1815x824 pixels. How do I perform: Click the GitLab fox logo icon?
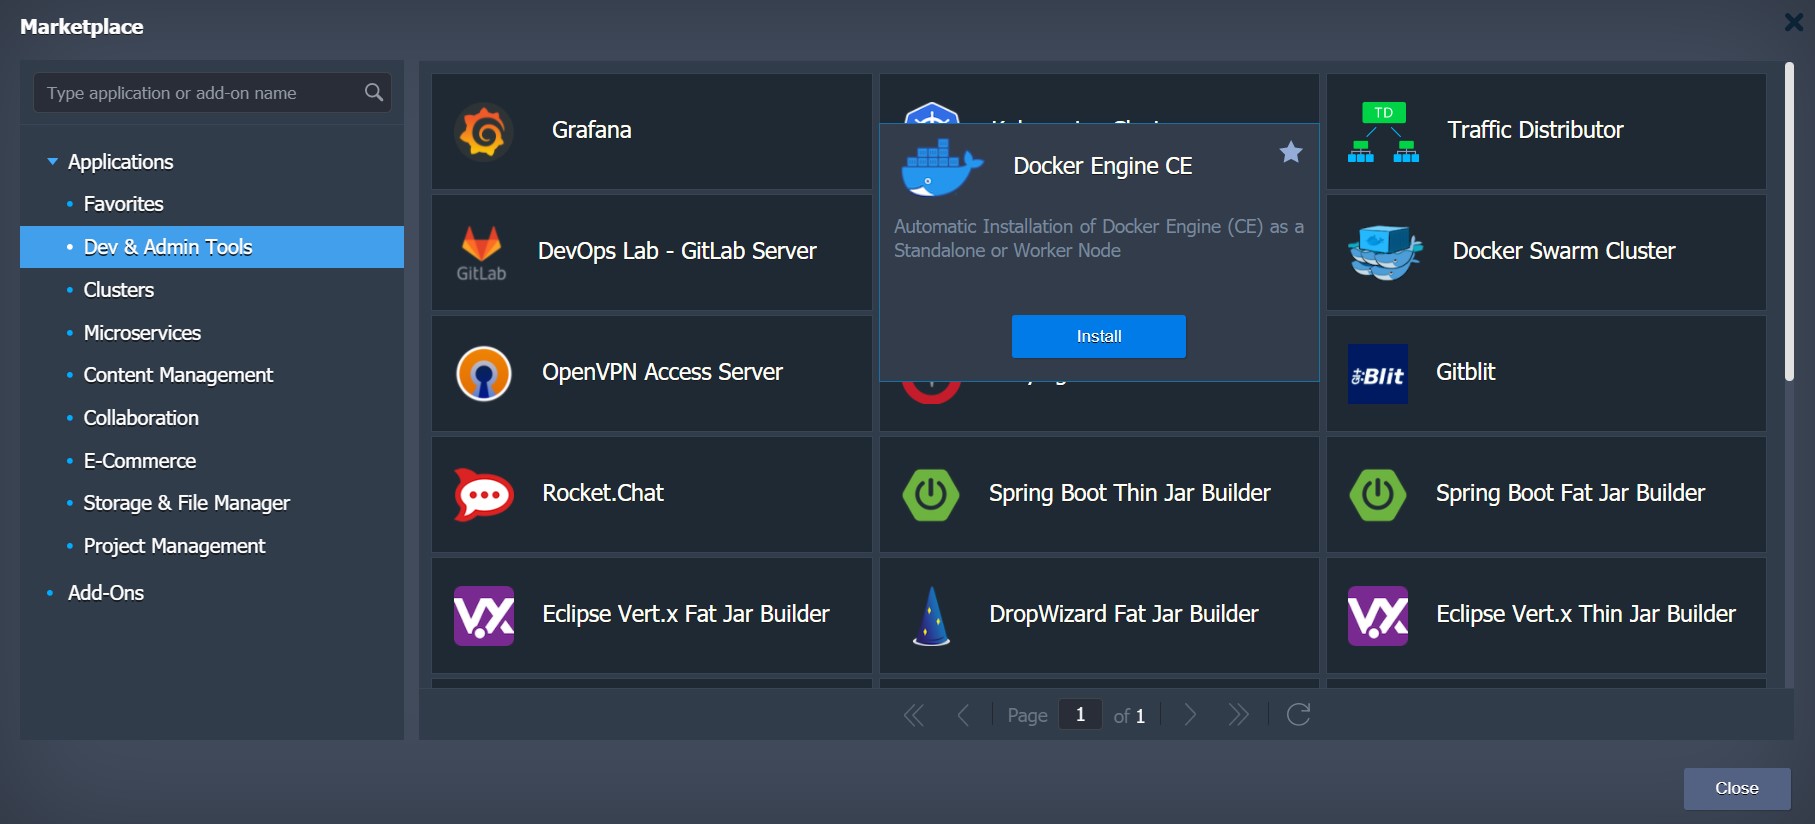pyautogui.click(x=481, y=252)
